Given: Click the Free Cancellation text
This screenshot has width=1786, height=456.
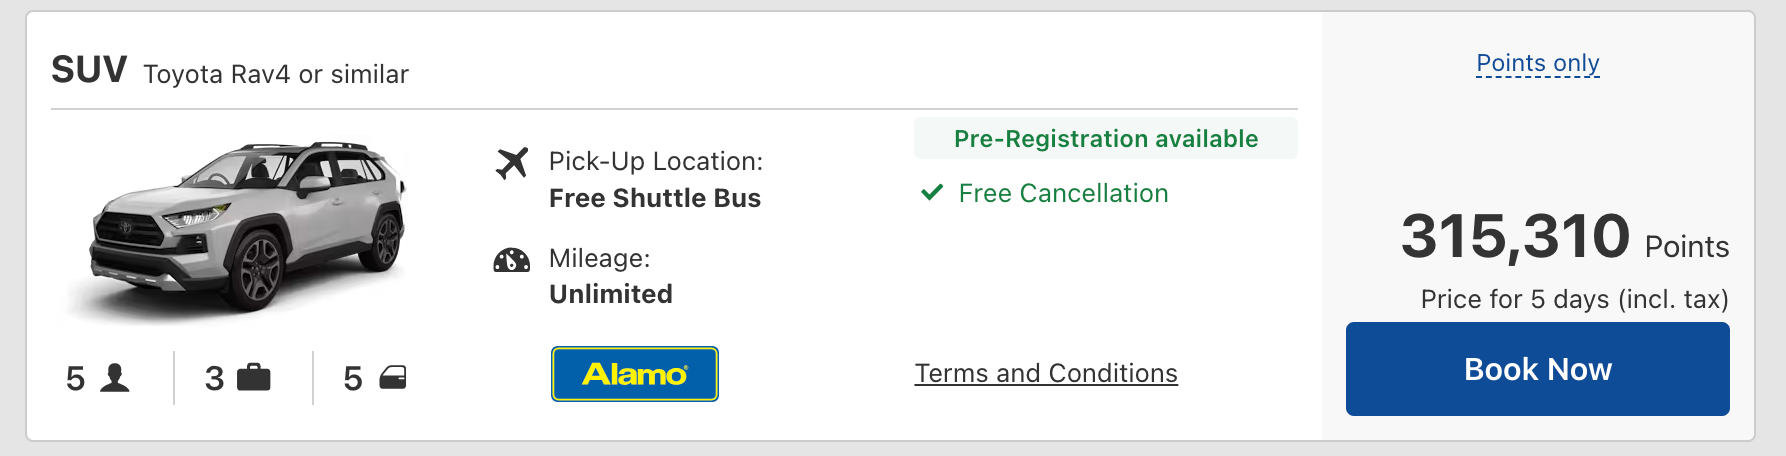Looking at the screenshot, I should pyautogui.click(x=1063, y=193).
